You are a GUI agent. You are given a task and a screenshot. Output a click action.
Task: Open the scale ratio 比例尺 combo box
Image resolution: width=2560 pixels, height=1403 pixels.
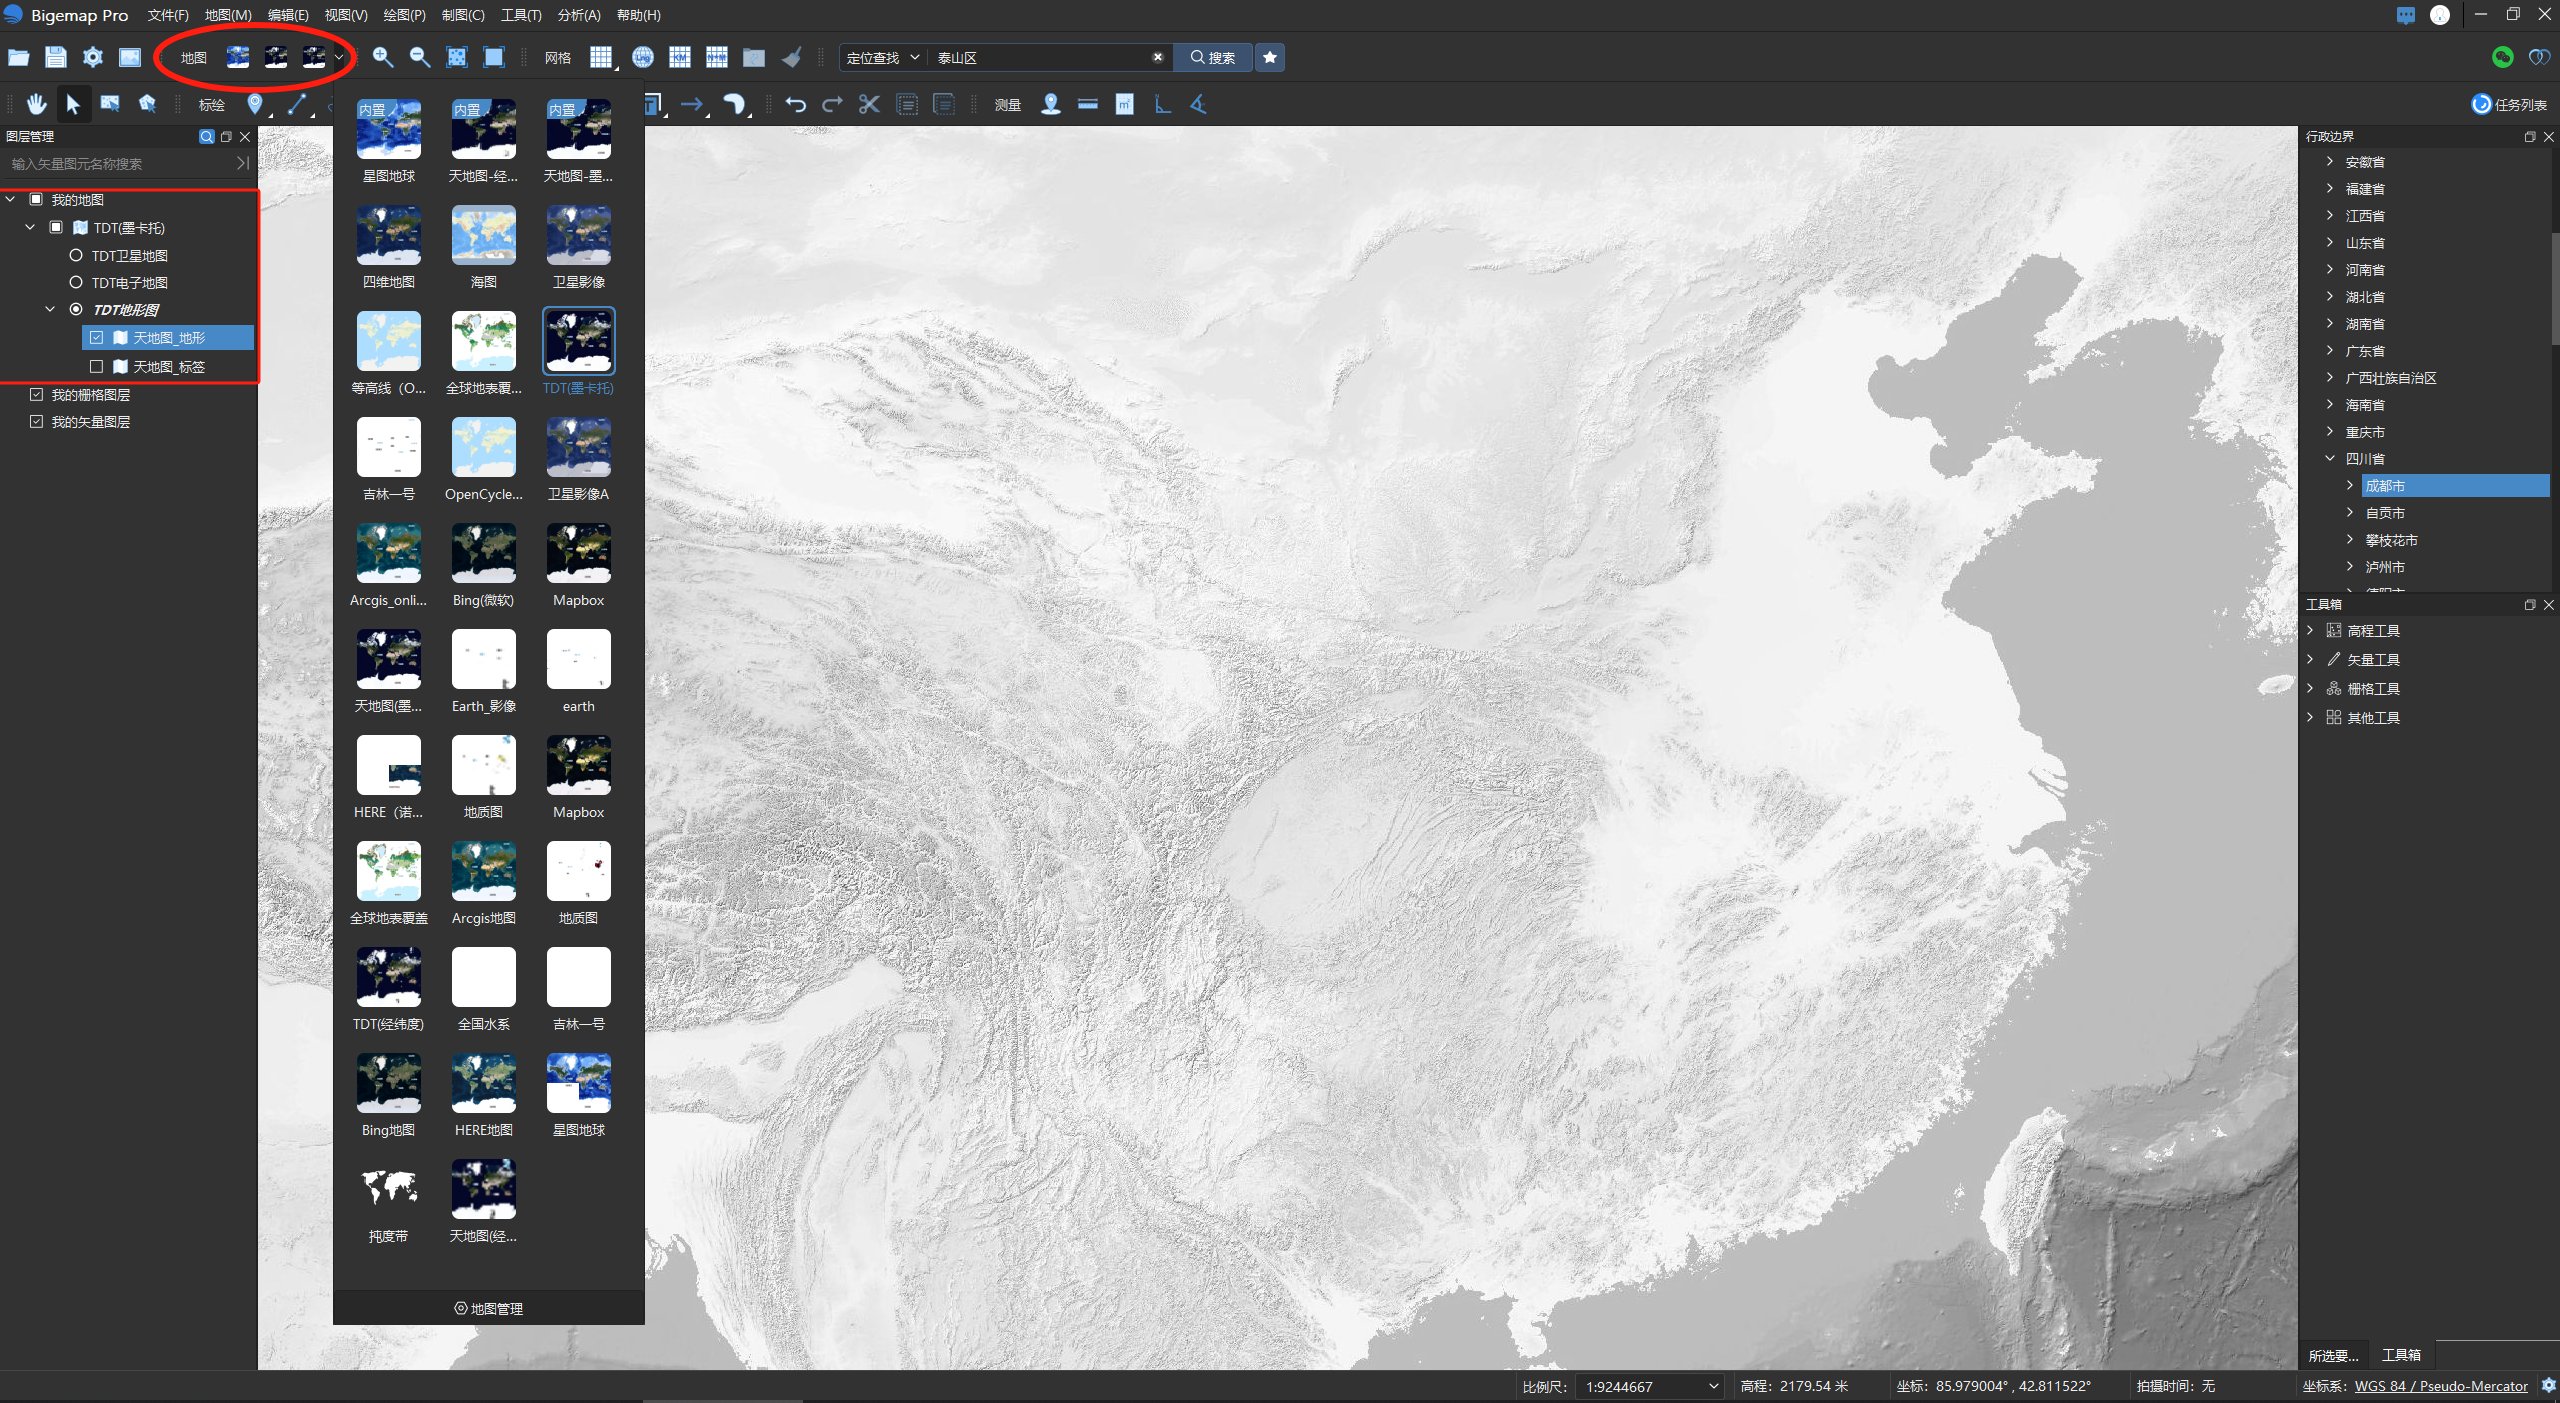coord(1650,1386)
